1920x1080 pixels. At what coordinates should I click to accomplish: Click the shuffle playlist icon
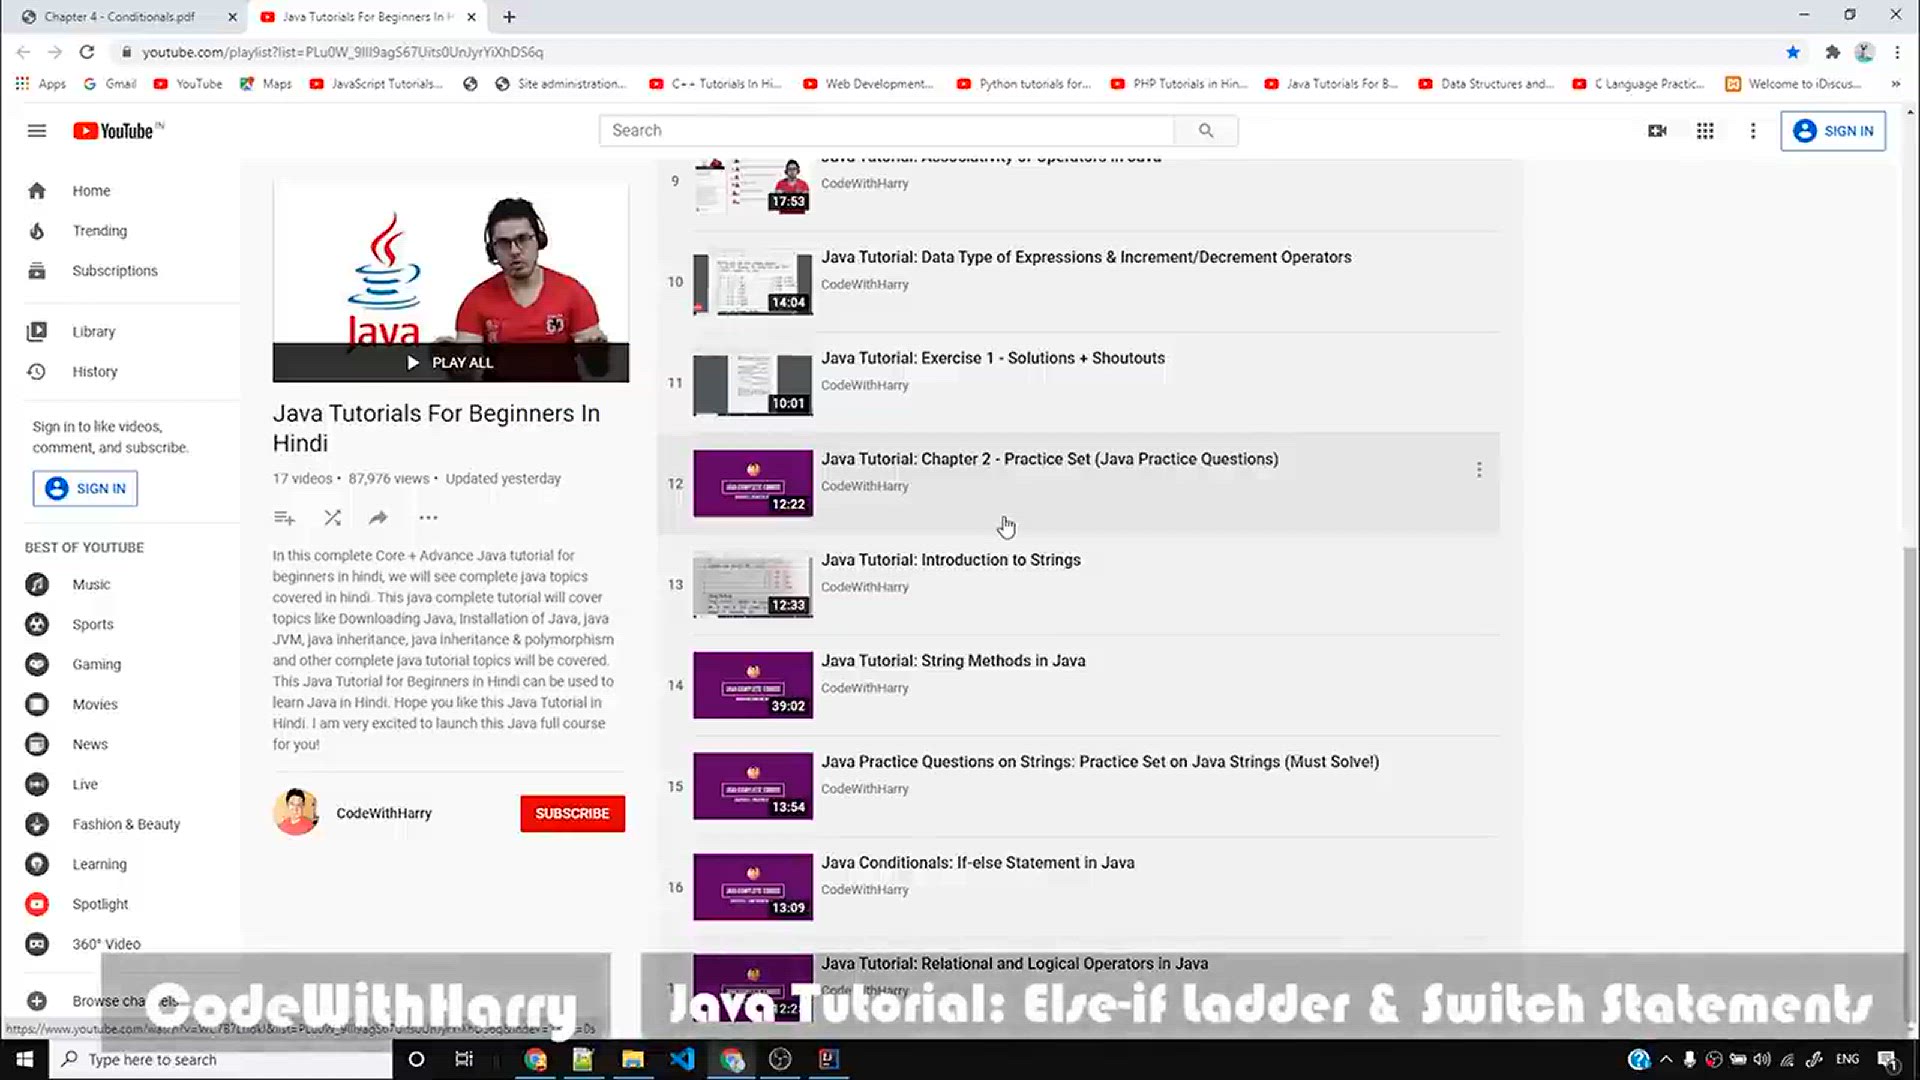pos(332,517)
